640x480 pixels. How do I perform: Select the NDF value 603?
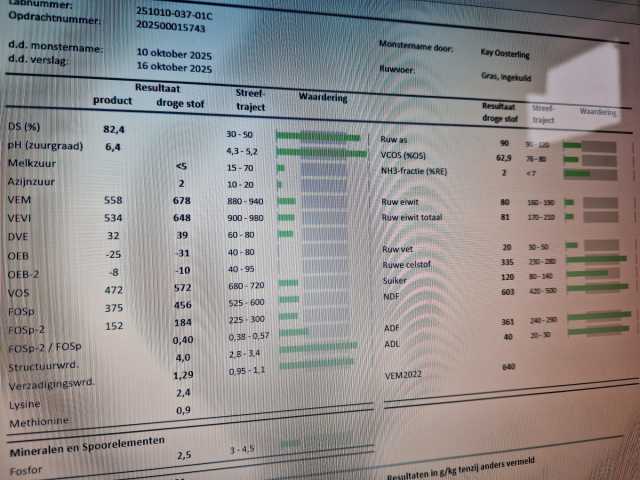pos(508,292)
